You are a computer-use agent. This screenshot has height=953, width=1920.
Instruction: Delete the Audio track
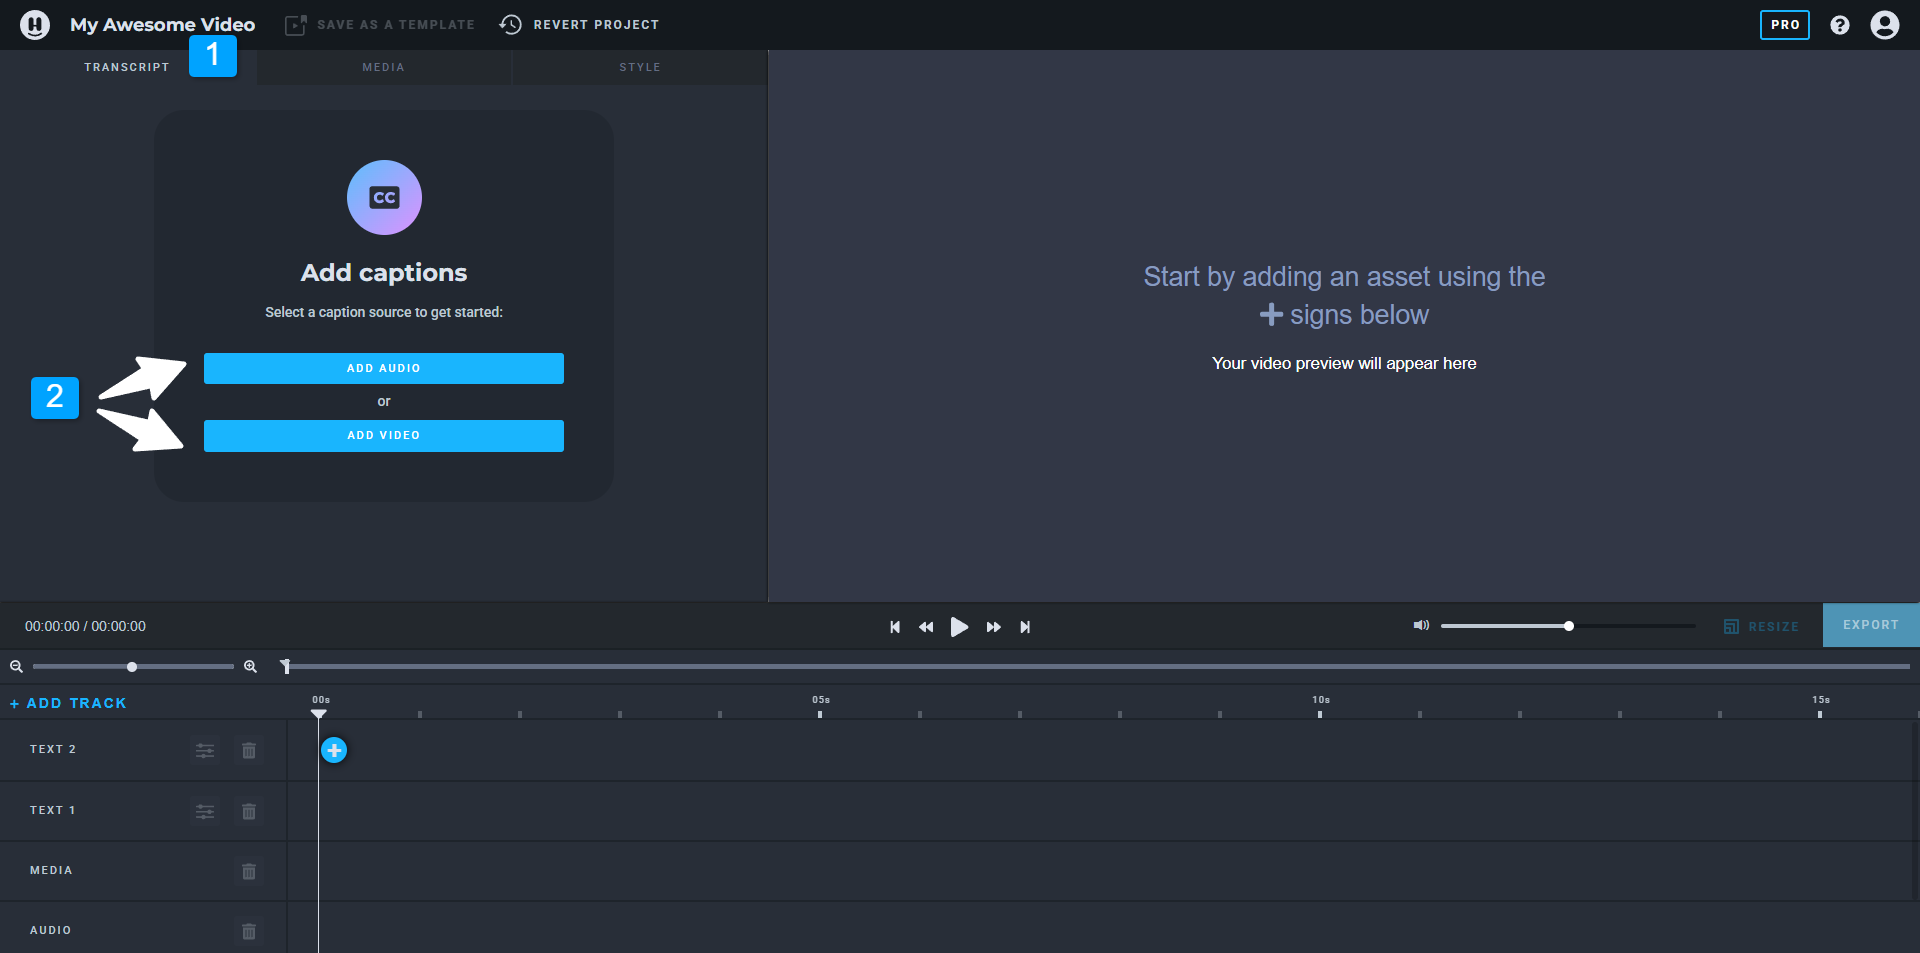pyautogui.click(x=249, y=931)
